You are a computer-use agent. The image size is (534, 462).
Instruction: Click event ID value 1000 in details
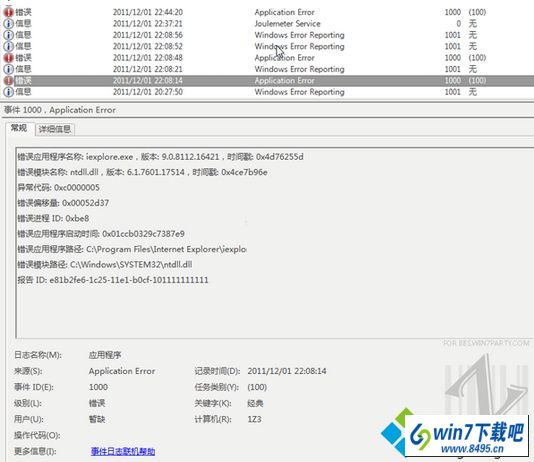(98, 387)
